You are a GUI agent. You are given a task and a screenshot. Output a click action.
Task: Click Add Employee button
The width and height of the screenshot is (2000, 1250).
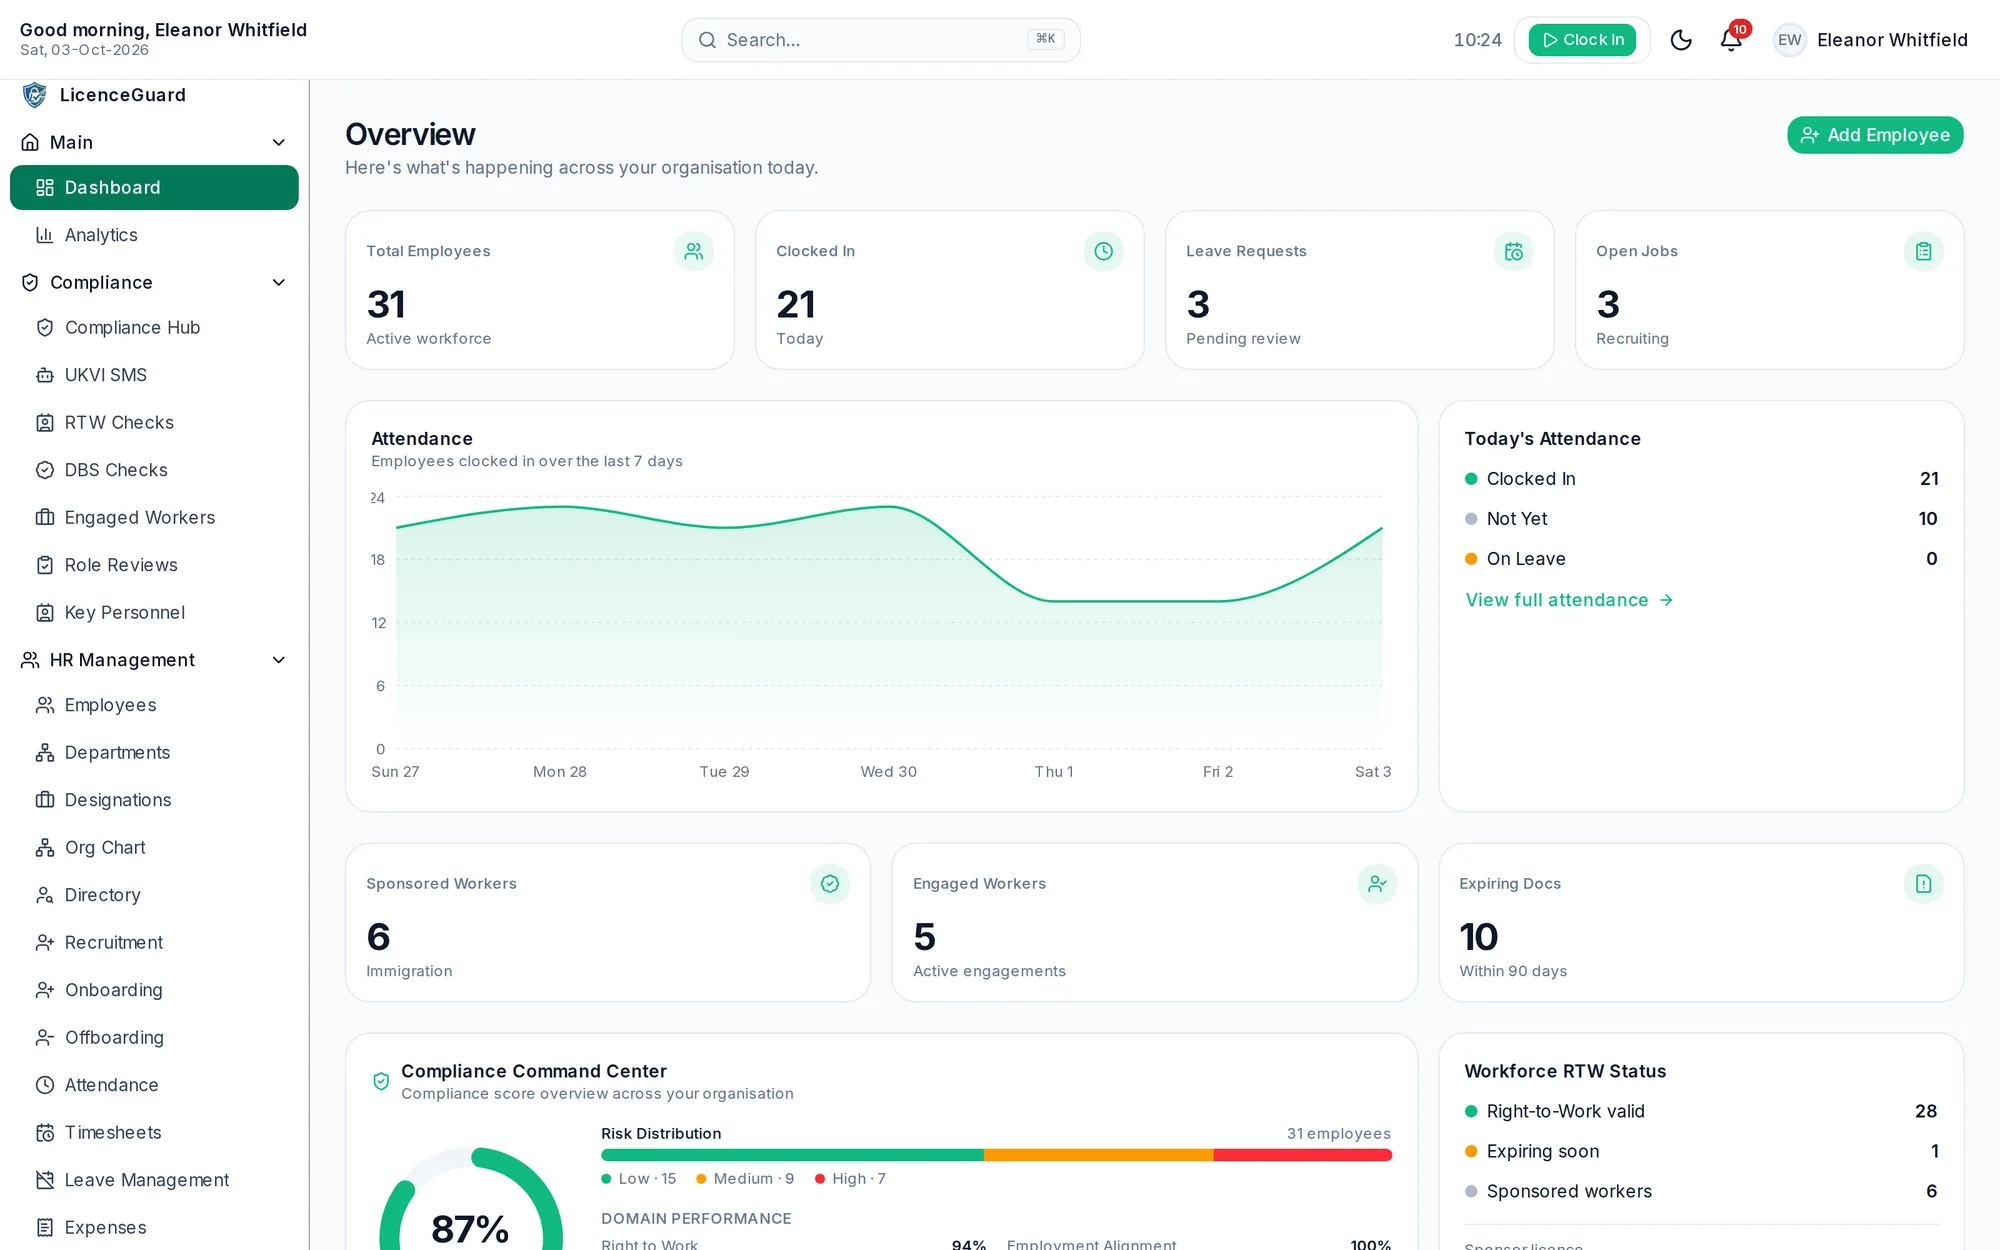[x=1875, y=135]
